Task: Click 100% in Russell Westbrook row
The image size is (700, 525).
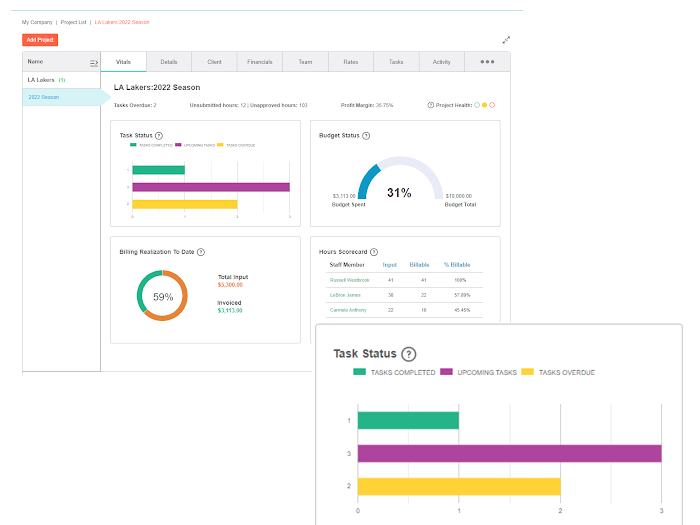Action: click(x=460, y=280)
